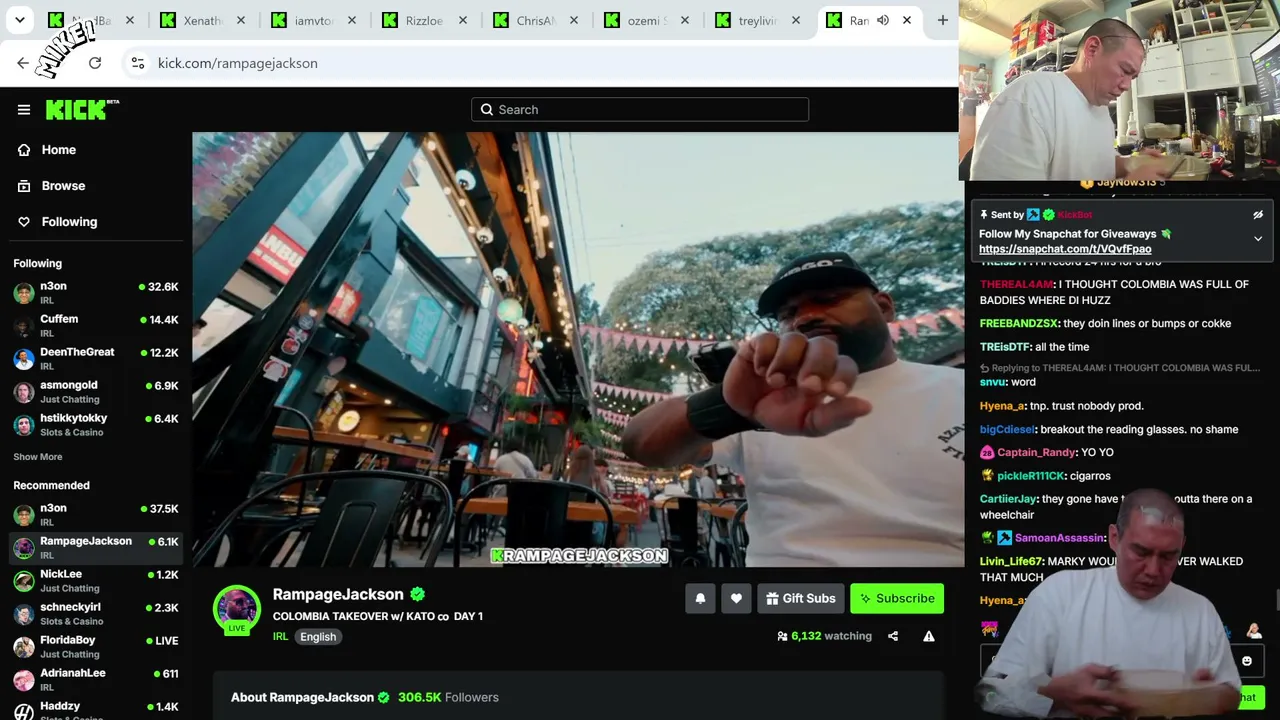1280x720 pixels.
Task: Open FloridaBoy channel in Recommended
Action: [x=96, y=647]
